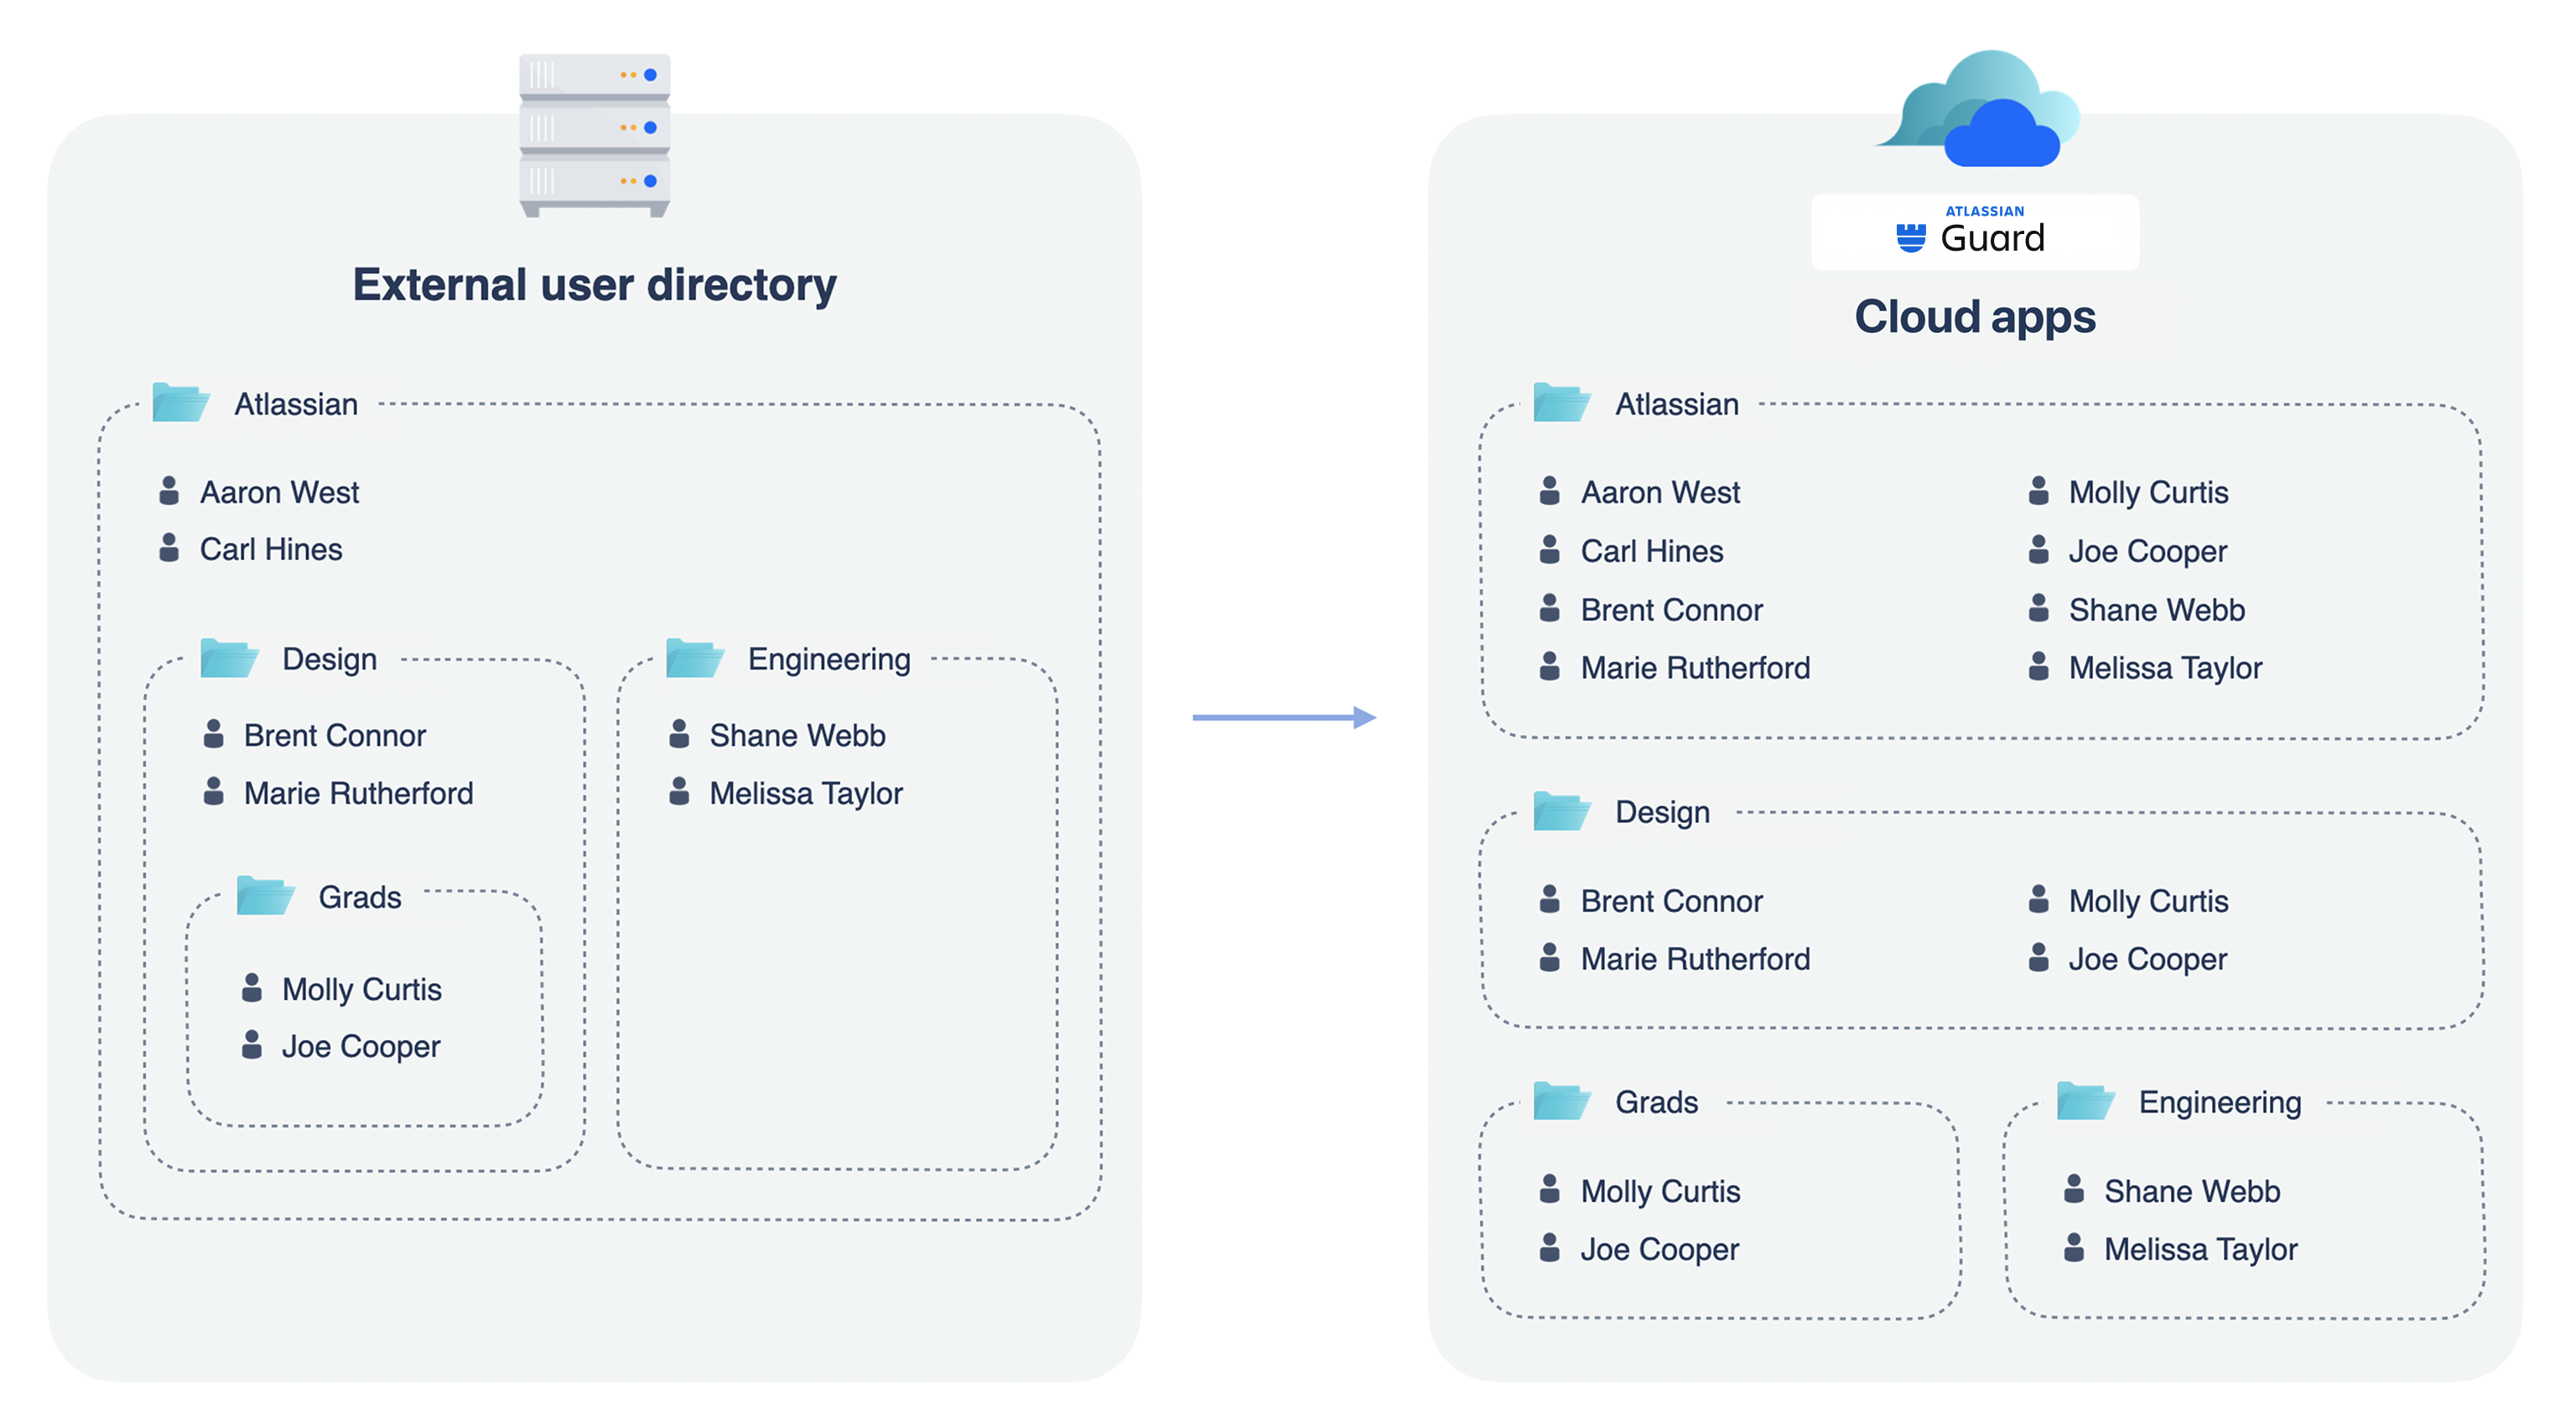Screen dimensions: 2576x1426
Task: Click the user icon beside Aaron West in Cloud Atlassian group
Action: [x=1549, y=490]
